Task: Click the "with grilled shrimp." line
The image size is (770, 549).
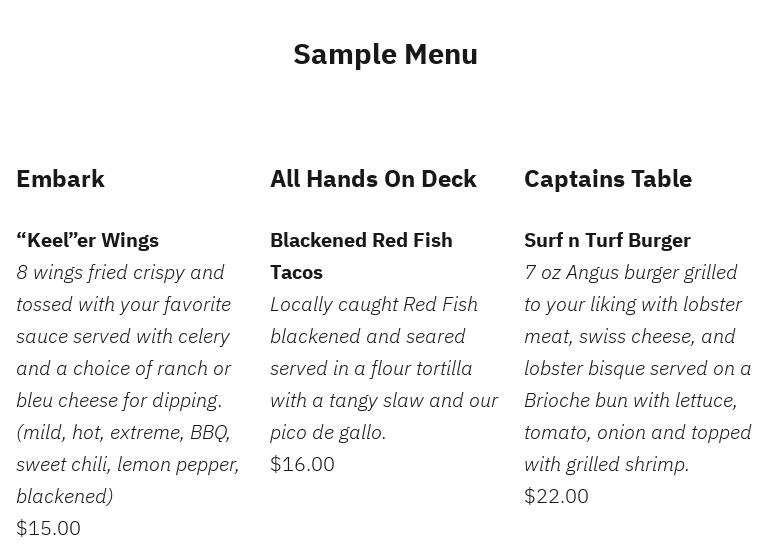Action: [x=606, y=464]
